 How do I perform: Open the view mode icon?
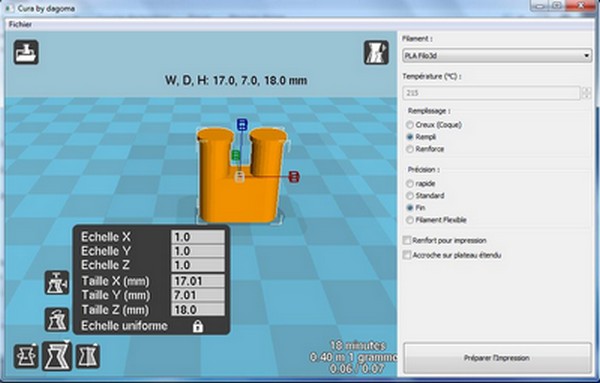coord(376,52)
